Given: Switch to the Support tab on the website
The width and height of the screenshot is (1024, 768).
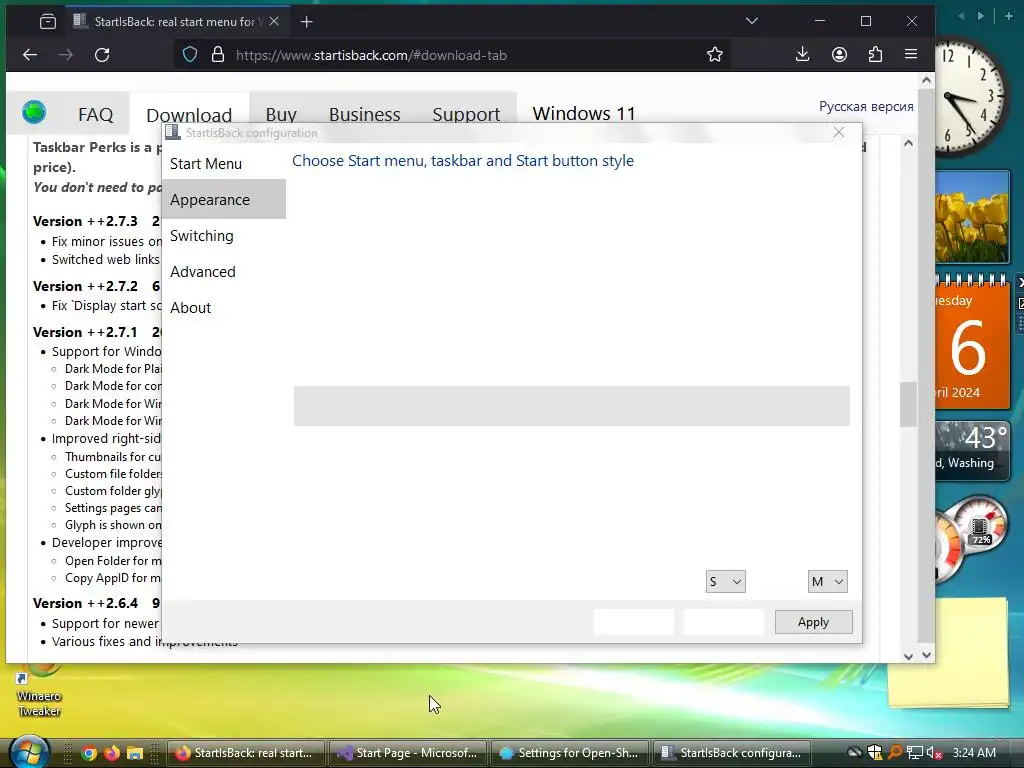Looking at the screenshot, I should pos(466,114).
